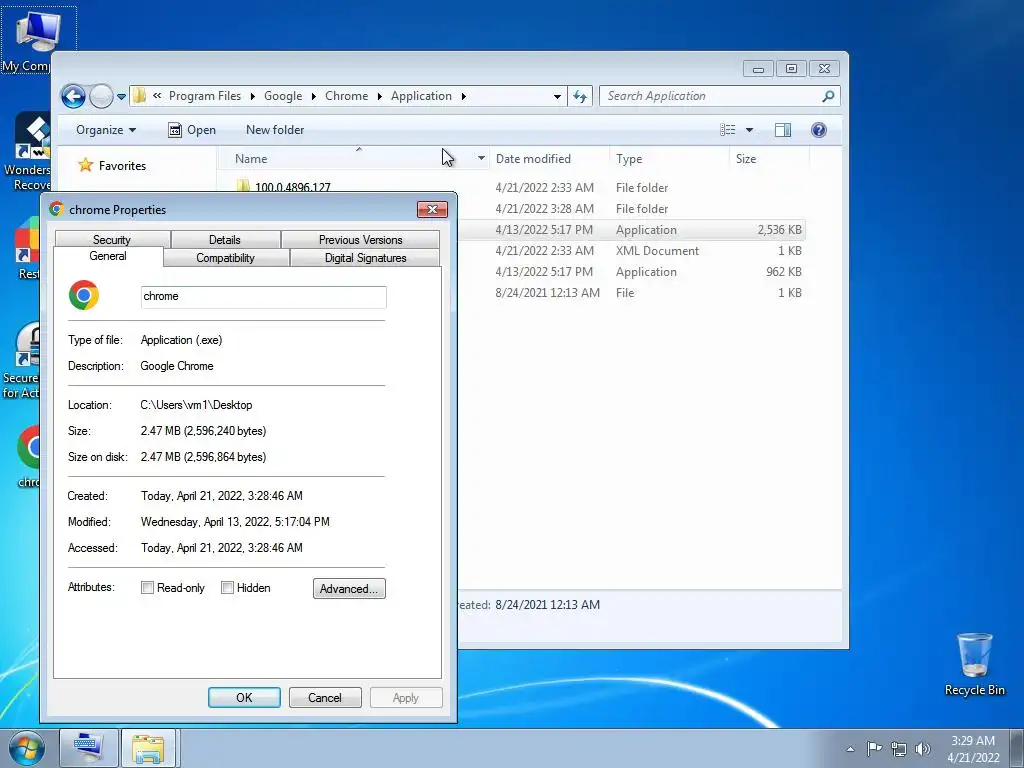Minimize the Explorer window
Screen dimensions: 1024x768
pos(758,69)
